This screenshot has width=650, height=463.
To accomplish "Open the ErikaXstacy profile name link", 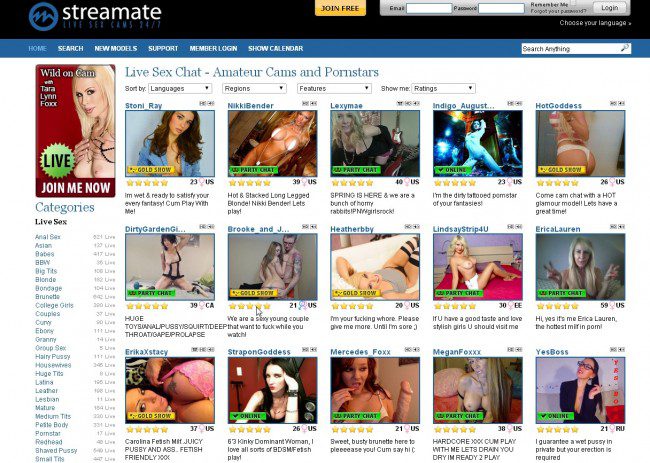I will [x=146, y=352].
